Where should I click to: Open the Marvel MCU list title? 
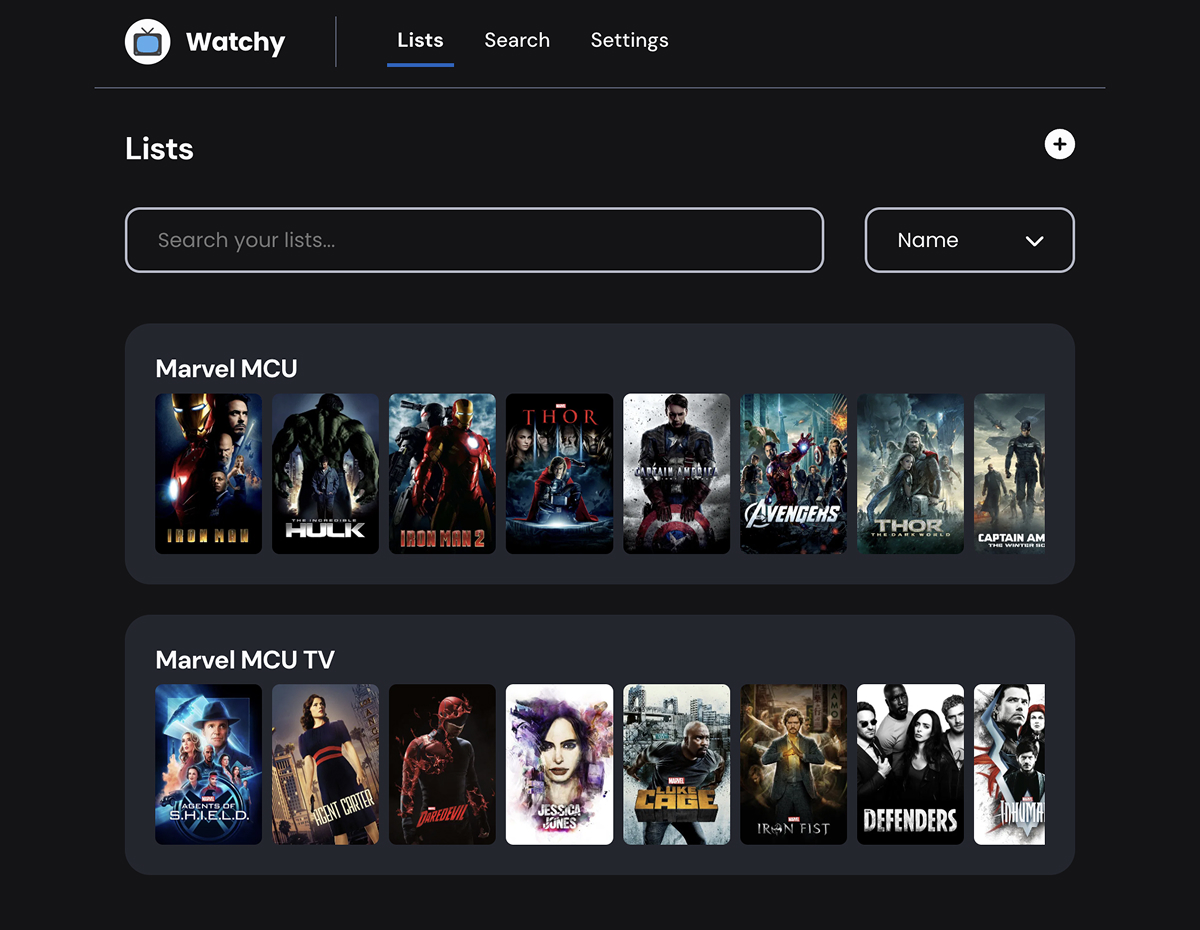[x=226, y=369]
